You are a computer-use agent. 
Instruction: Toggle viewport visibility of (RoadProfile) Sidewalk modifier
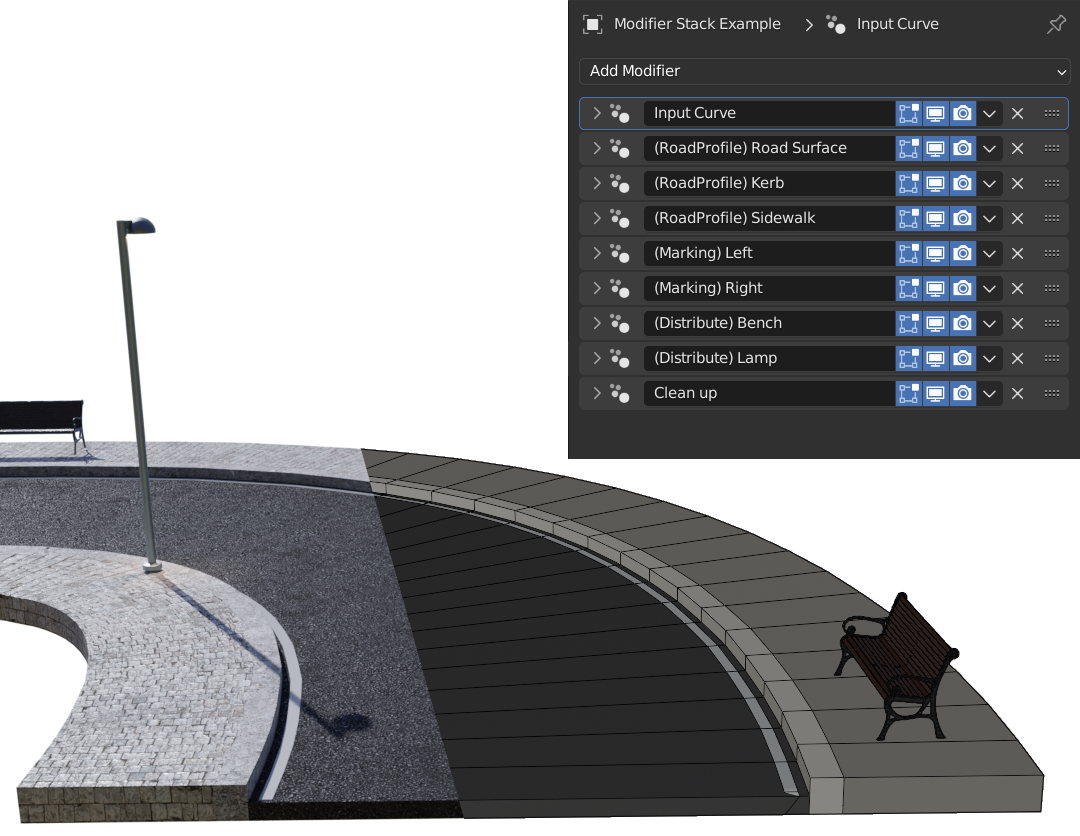(935, 218)
